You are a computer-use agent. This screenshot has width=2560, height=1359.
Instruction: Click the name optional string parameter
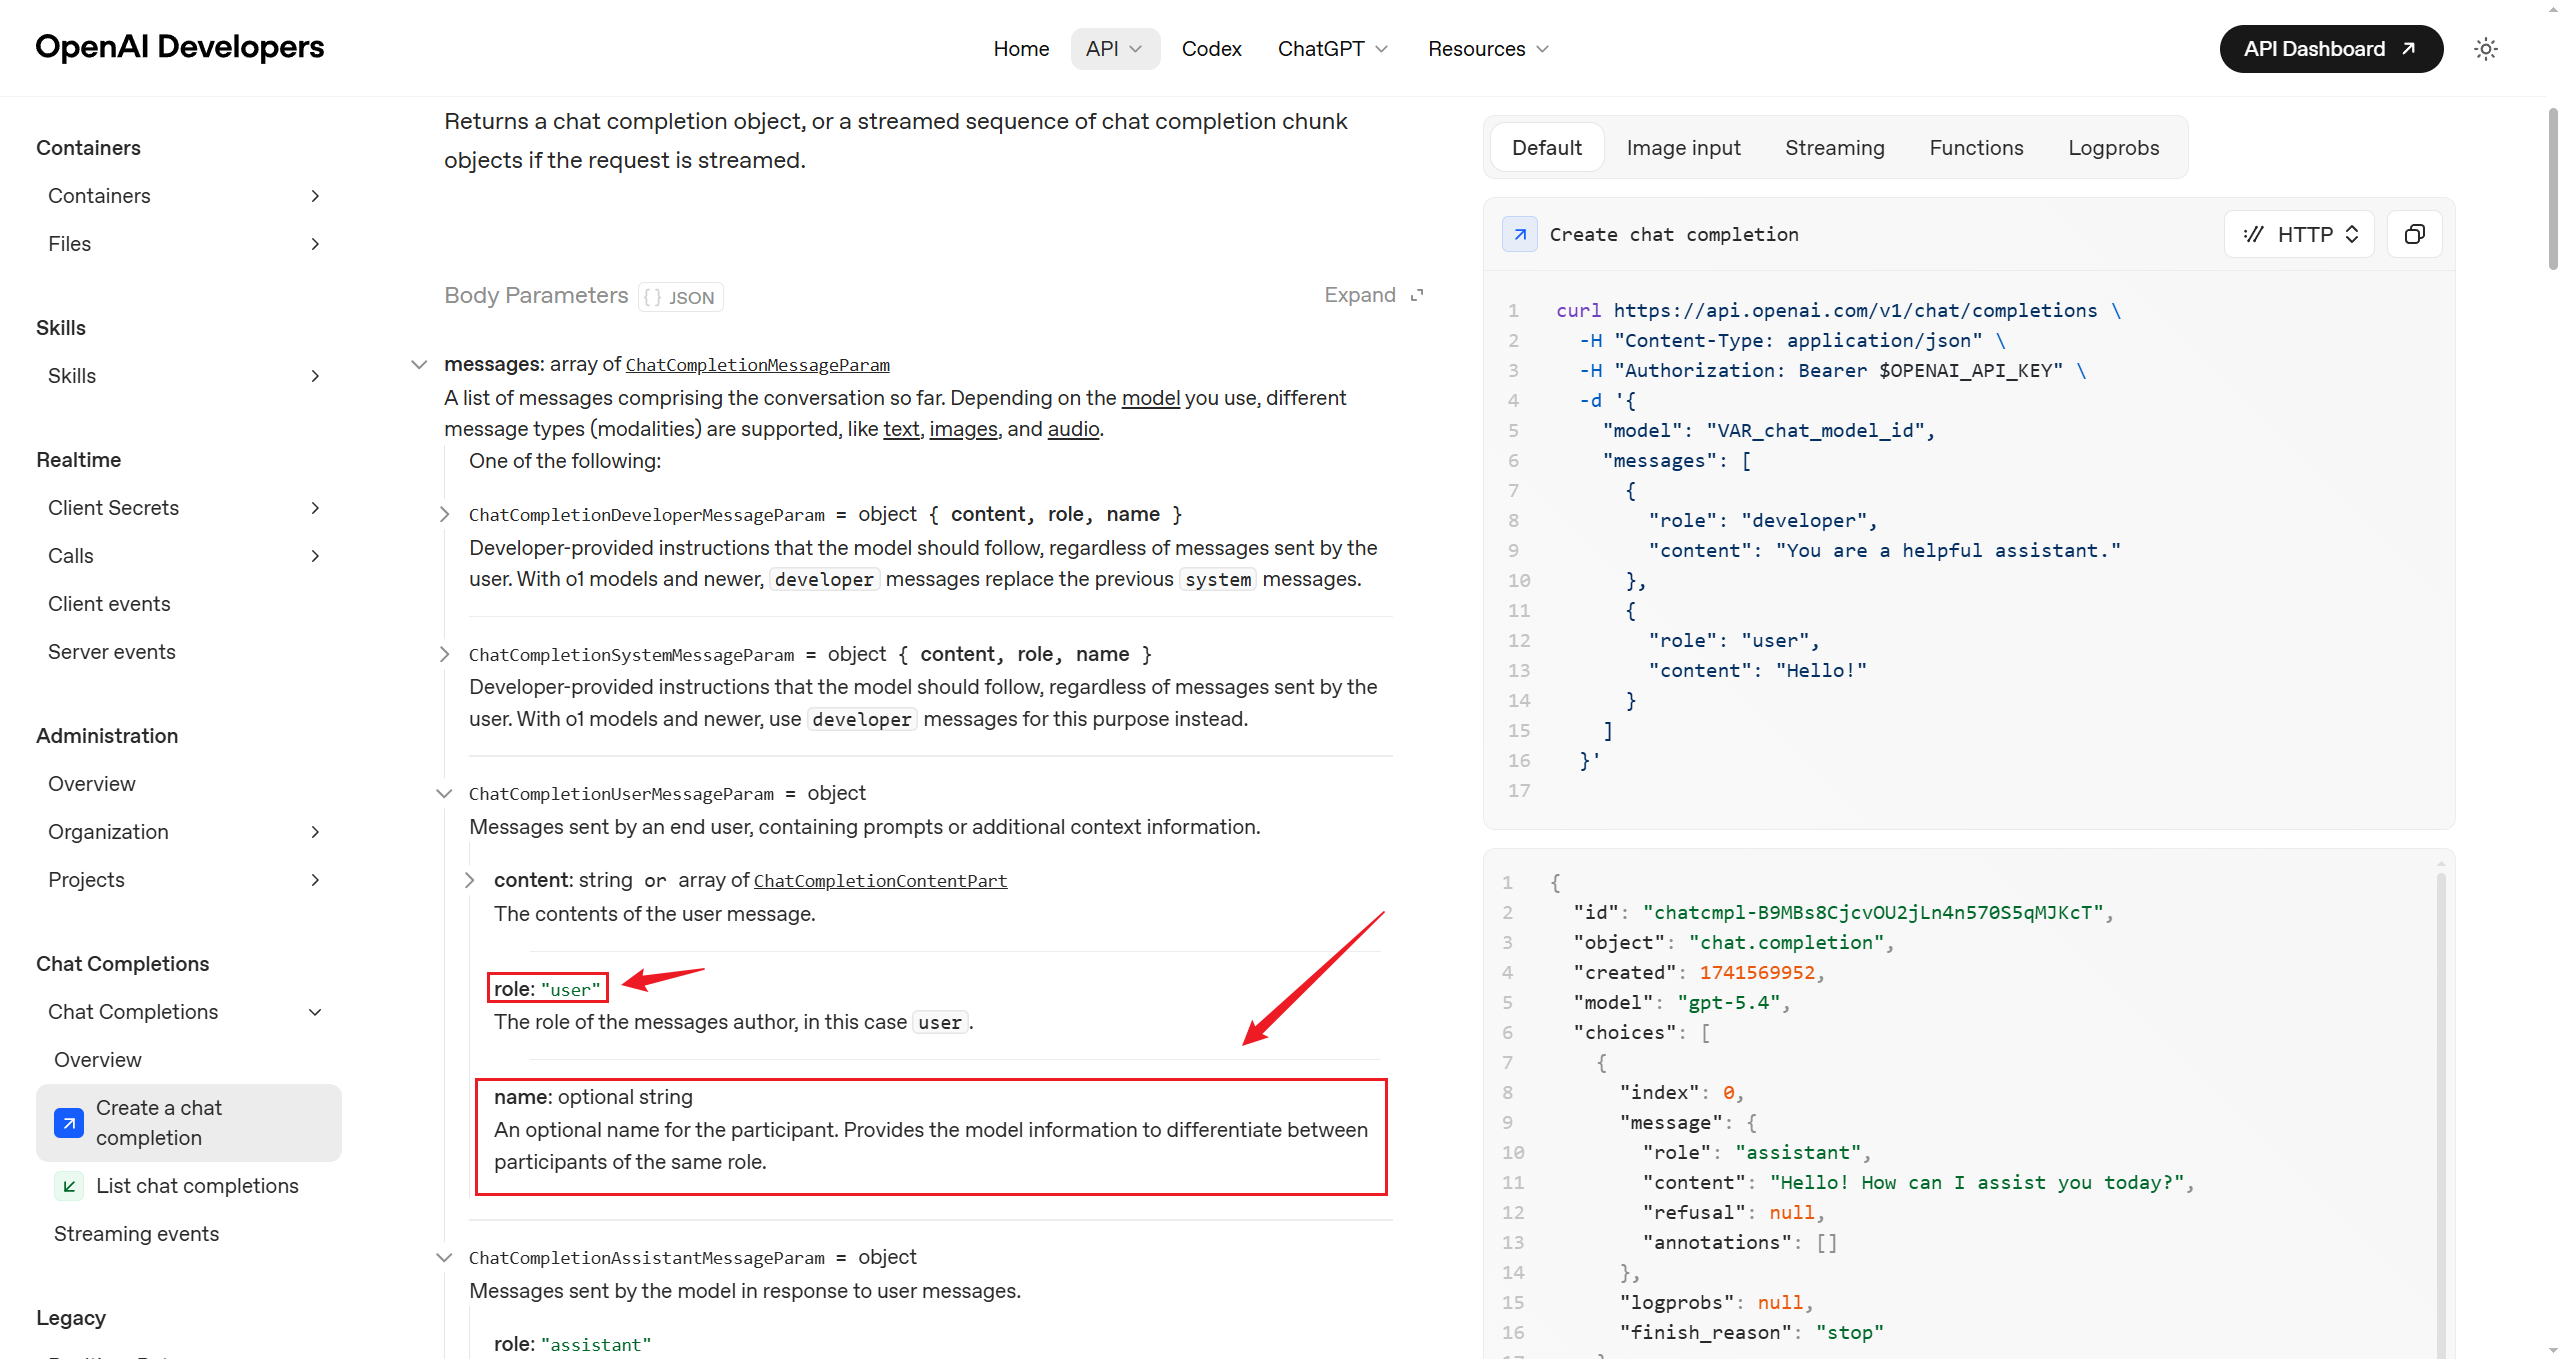point(593,1097)
